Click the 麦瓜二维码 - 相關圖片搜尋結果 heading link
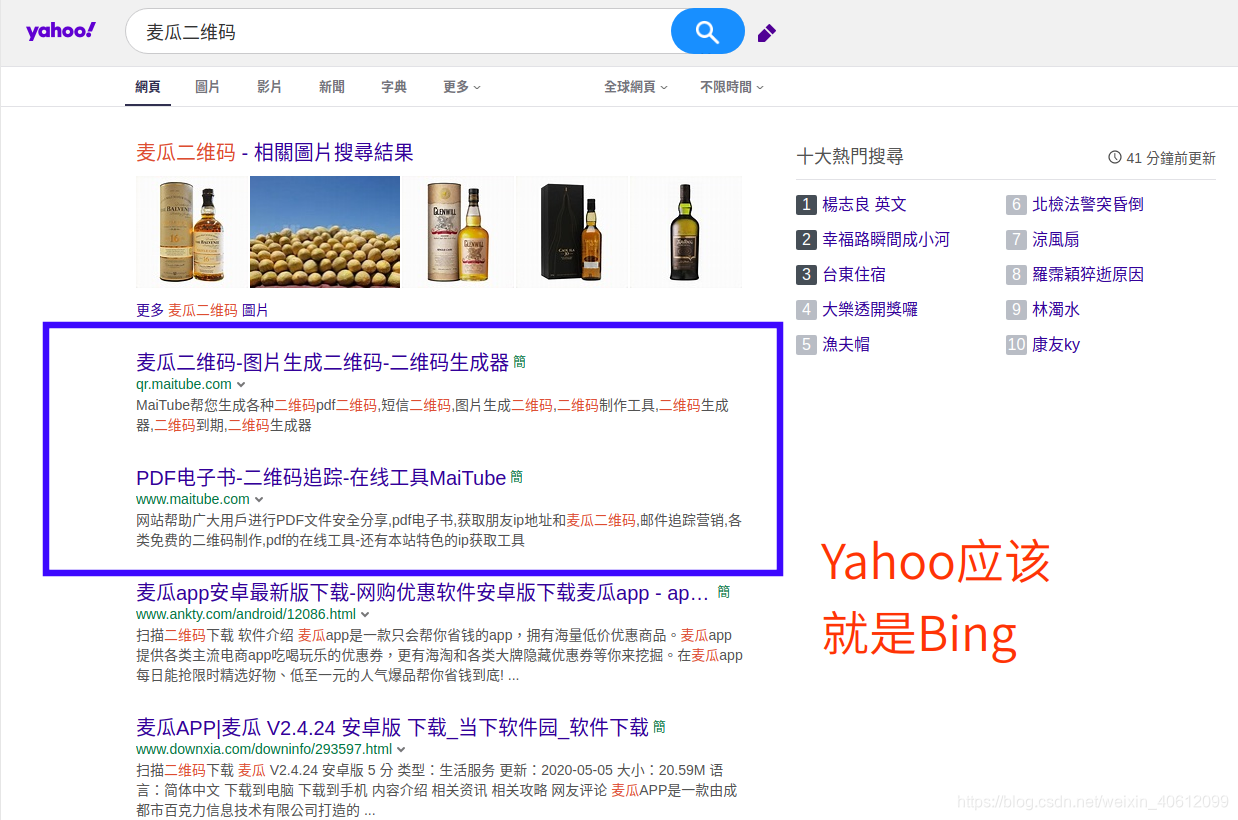The height and width of the screenshot is (820, 1238). [275, 153]
